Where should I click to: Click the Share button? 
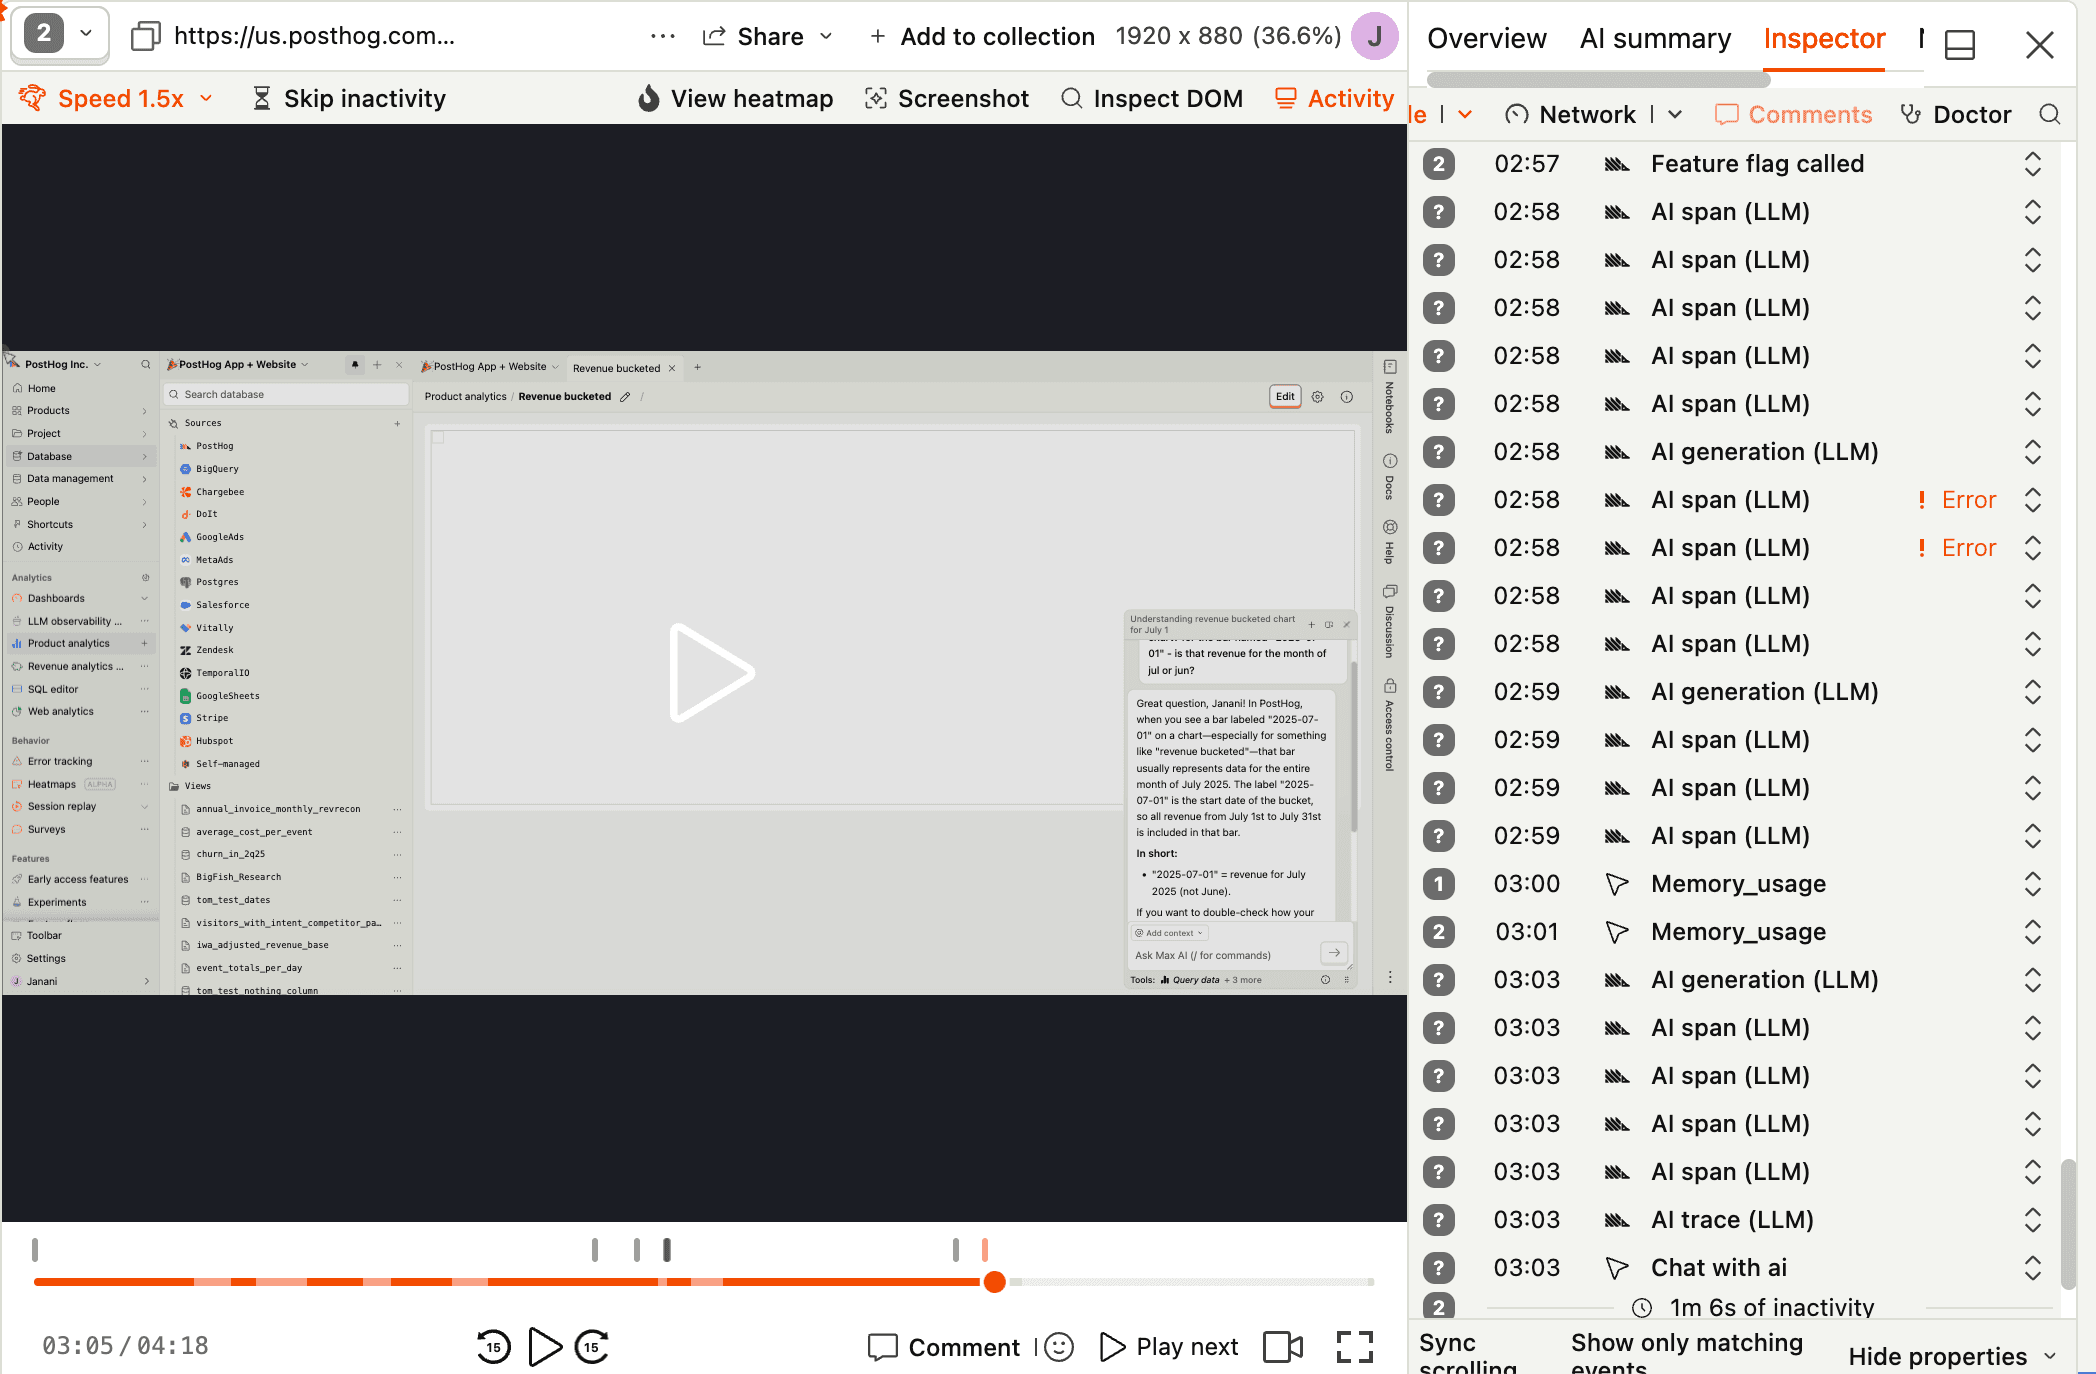point(754,36)
